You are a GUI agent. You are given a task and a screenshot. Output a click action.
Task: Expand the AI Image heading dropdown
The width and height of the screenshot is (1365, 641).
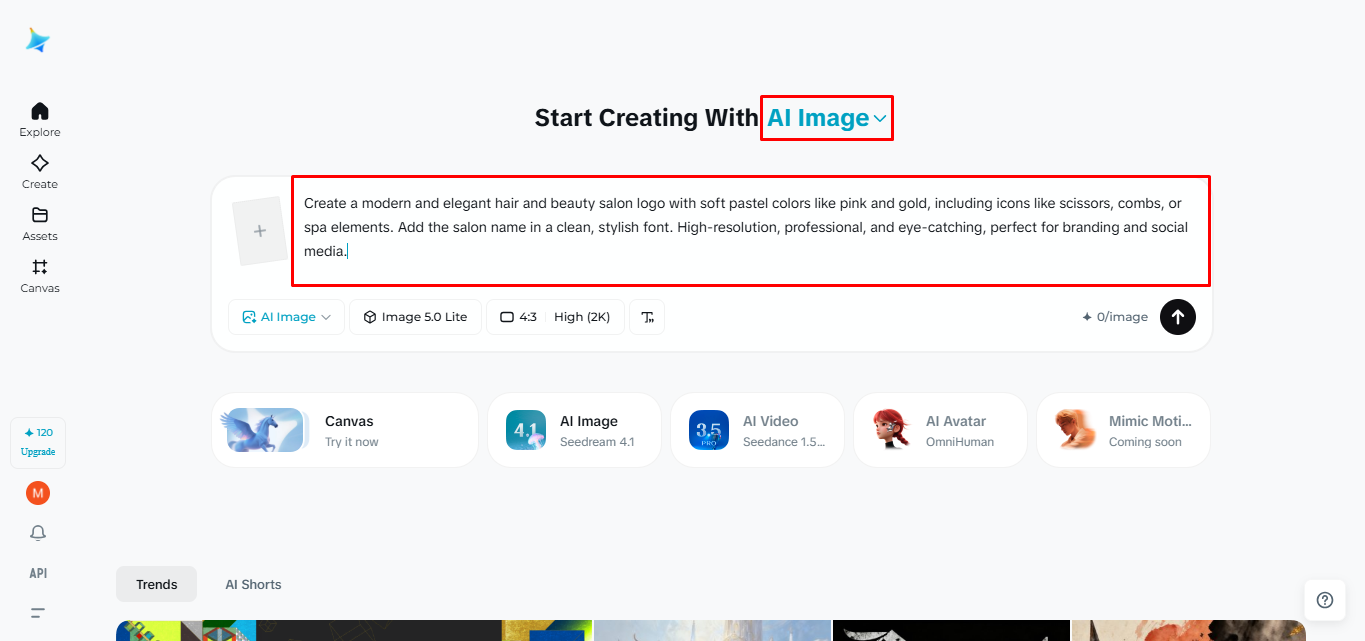tap(827, 118)
